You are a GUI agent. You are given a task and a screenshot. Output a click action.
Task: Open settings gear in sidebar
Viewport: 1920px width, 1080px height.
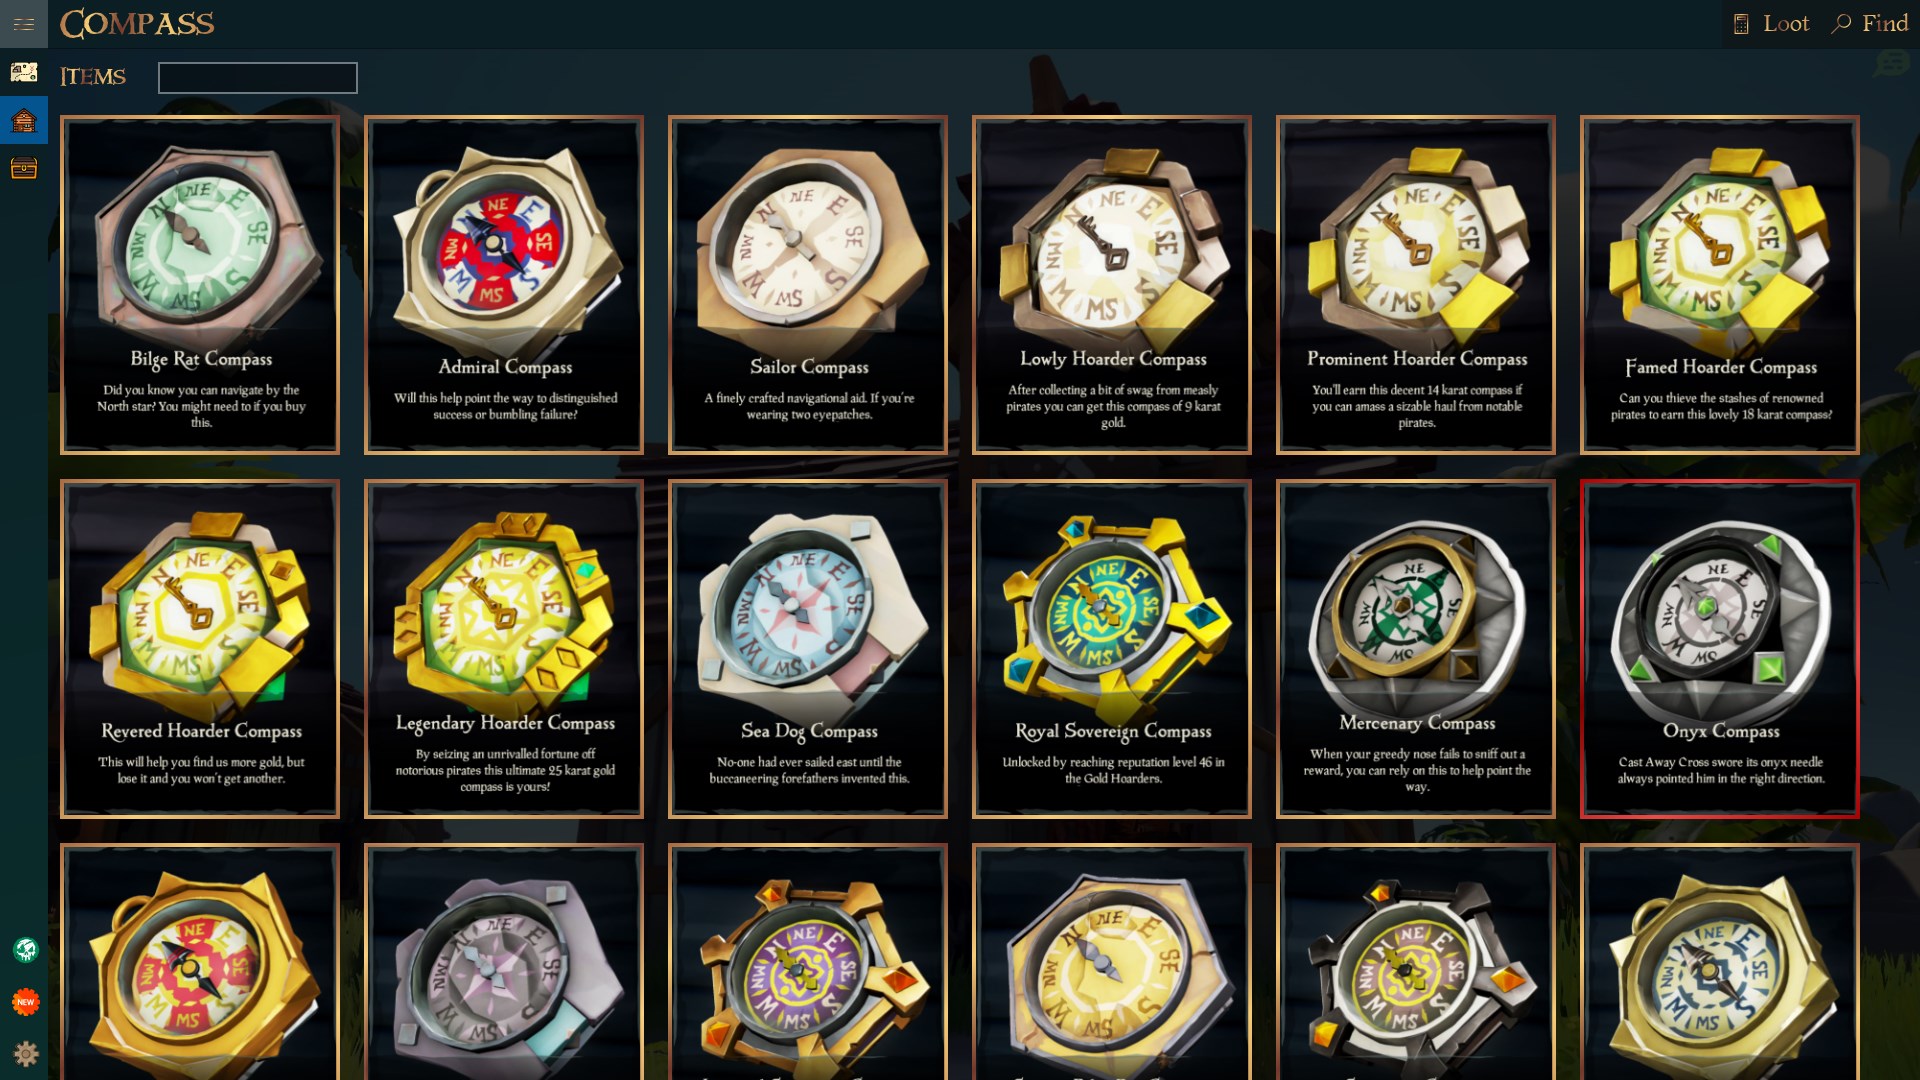[26, 1053]
